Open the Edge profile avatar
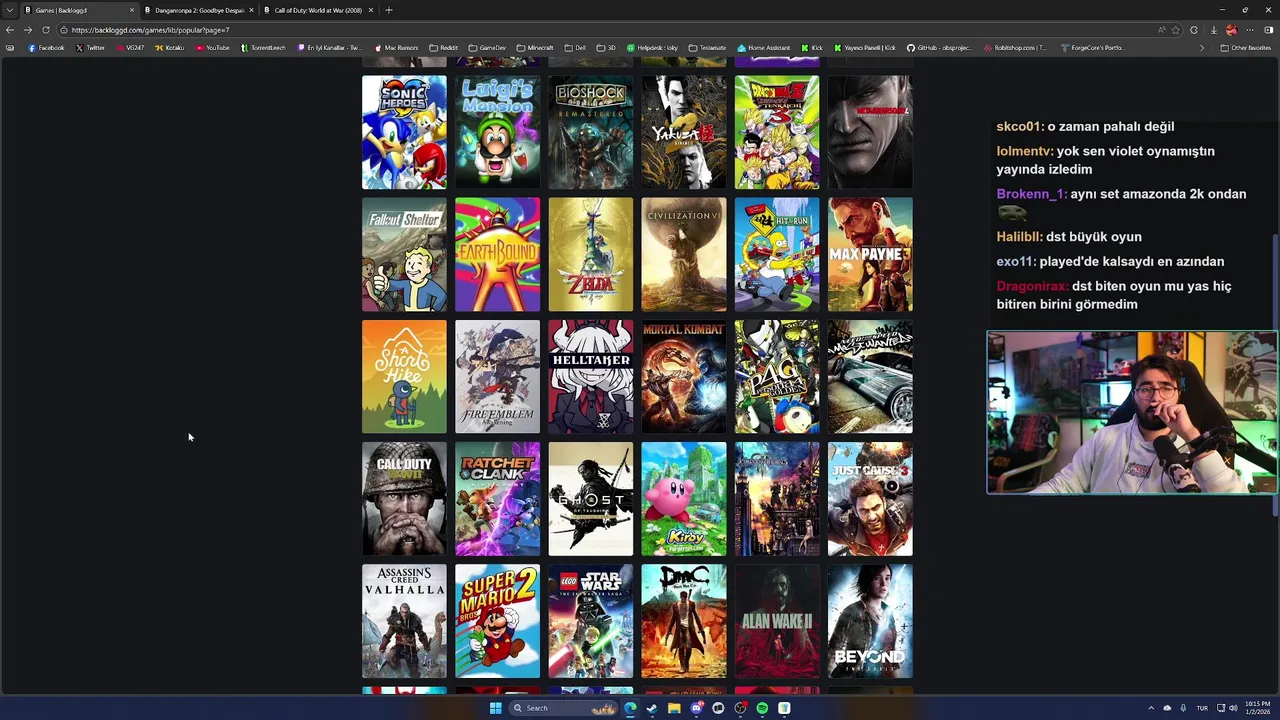 pyautogui.click(x=1231, y=30)
